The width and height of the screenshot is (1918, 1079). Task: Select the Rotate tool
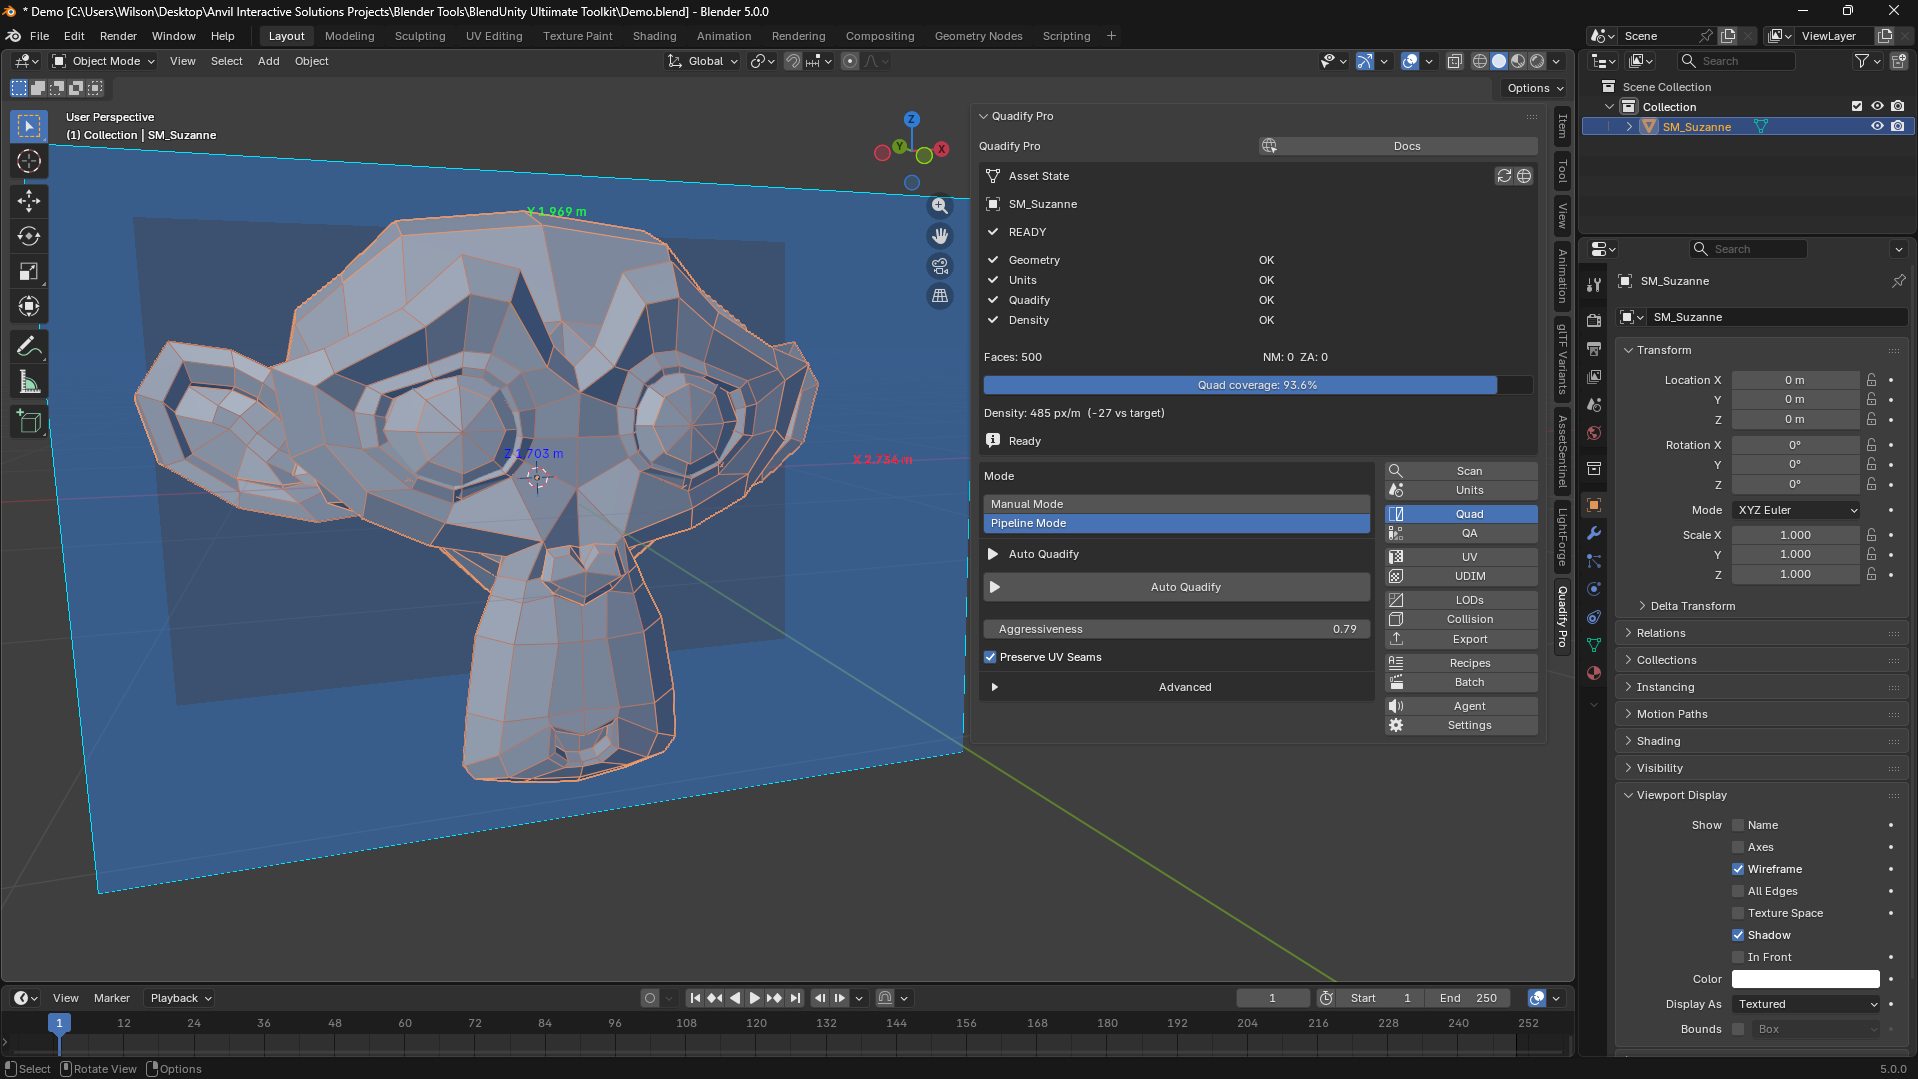pos(29,236)
